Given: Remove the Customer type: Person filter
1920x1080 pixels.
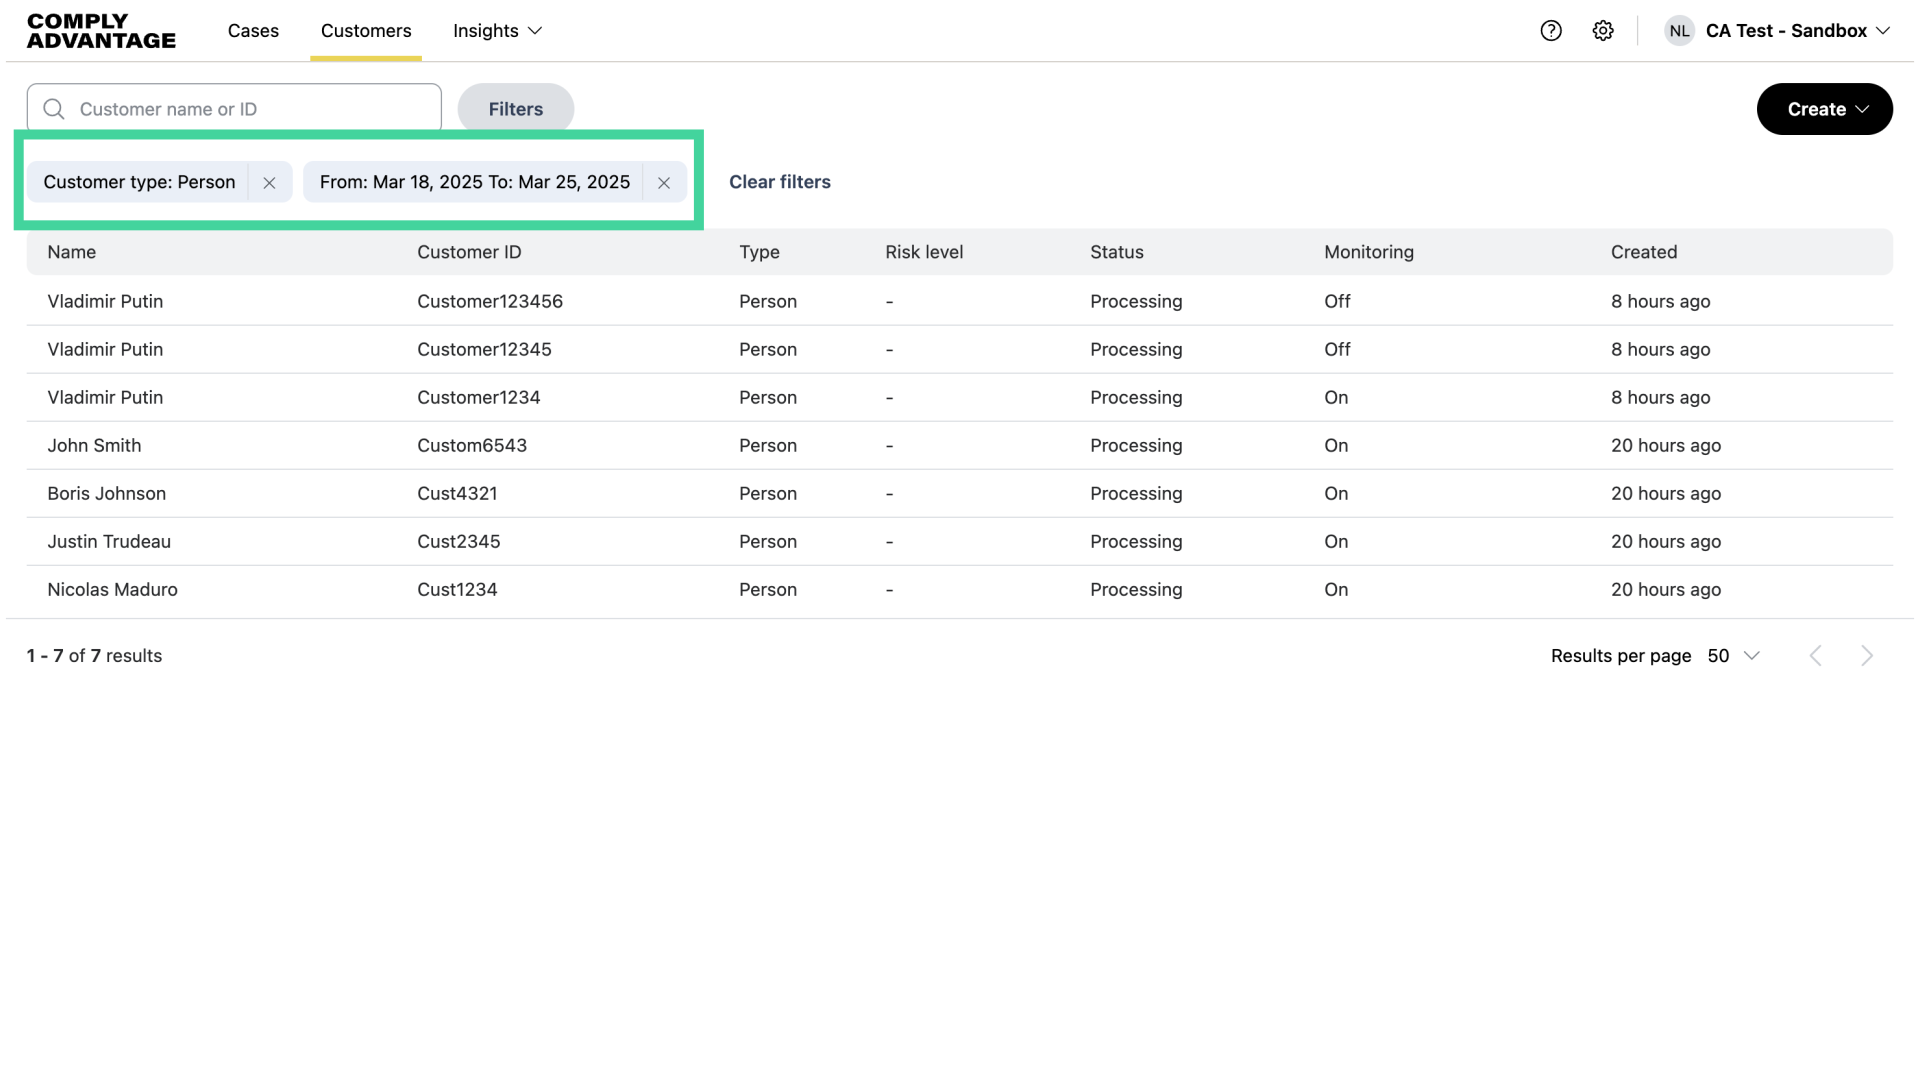Looking at the screenshot, I should 269,183.
